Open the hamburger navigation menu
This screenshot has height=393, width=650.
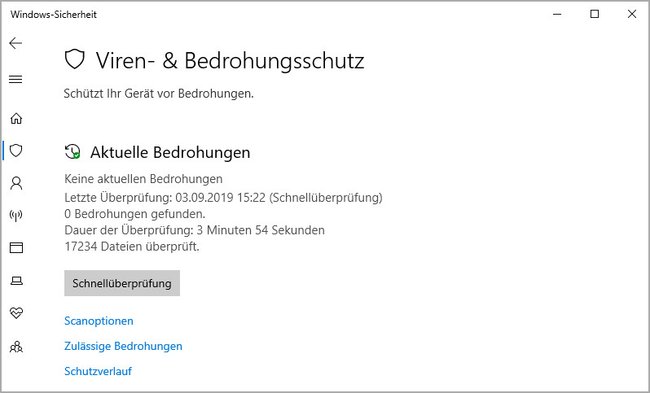tap(16, 79)
